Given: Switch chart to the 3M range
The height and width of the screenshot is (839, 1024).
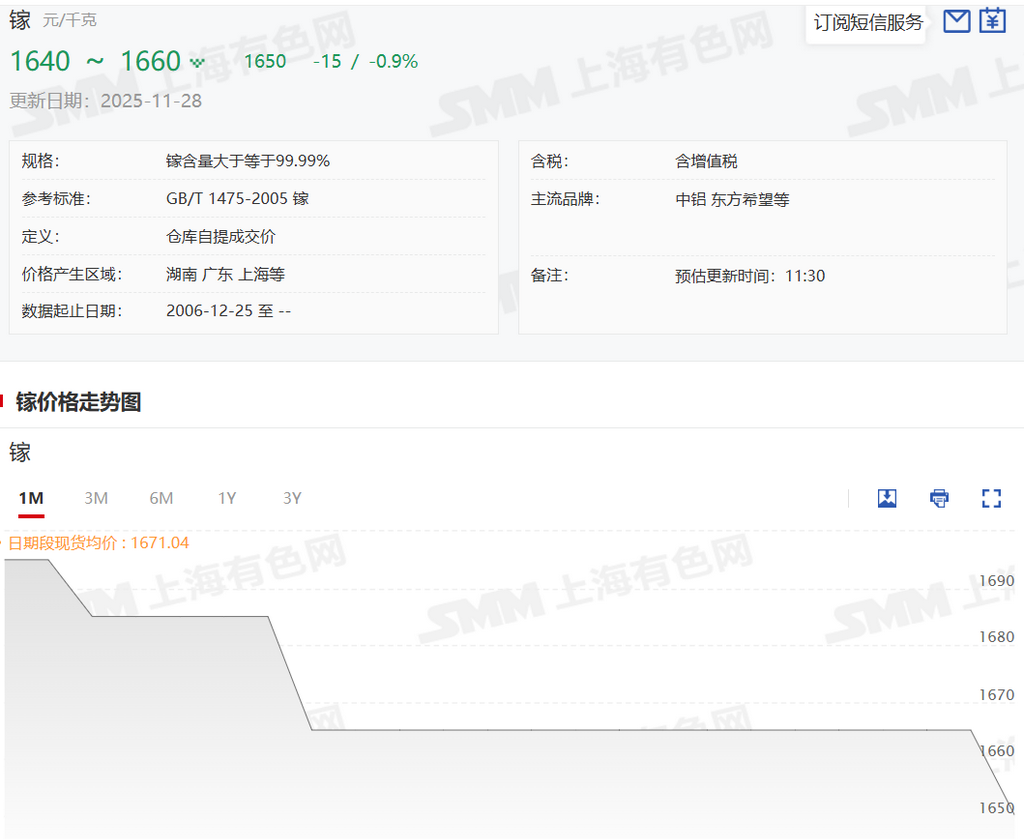Looking at the screenshot, I should 96,498.
